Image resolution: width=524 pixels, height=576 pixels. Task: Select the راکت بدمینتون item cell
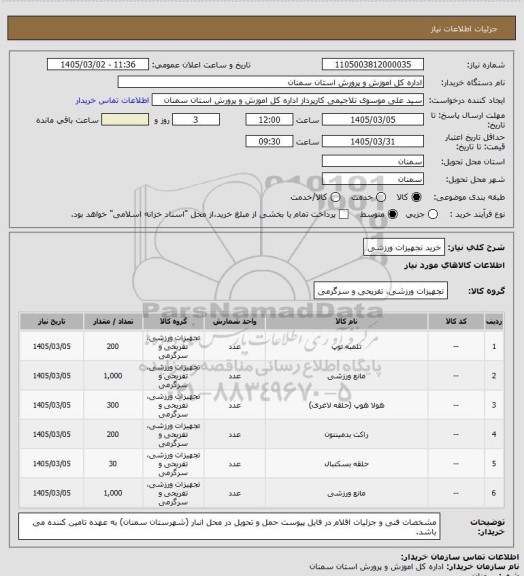tap(346, 435)
